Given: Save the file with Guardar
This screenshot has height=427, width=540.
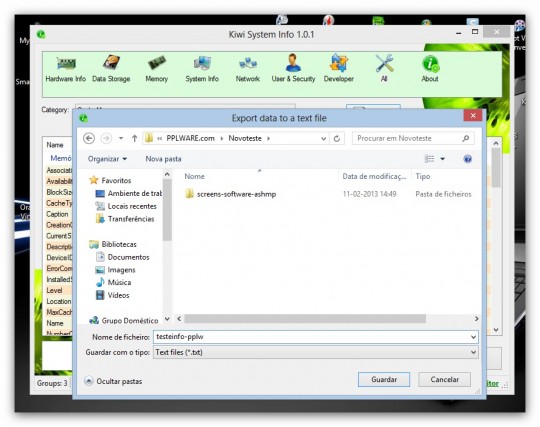Looking at the screenshot, I should (x=384, y=379).
